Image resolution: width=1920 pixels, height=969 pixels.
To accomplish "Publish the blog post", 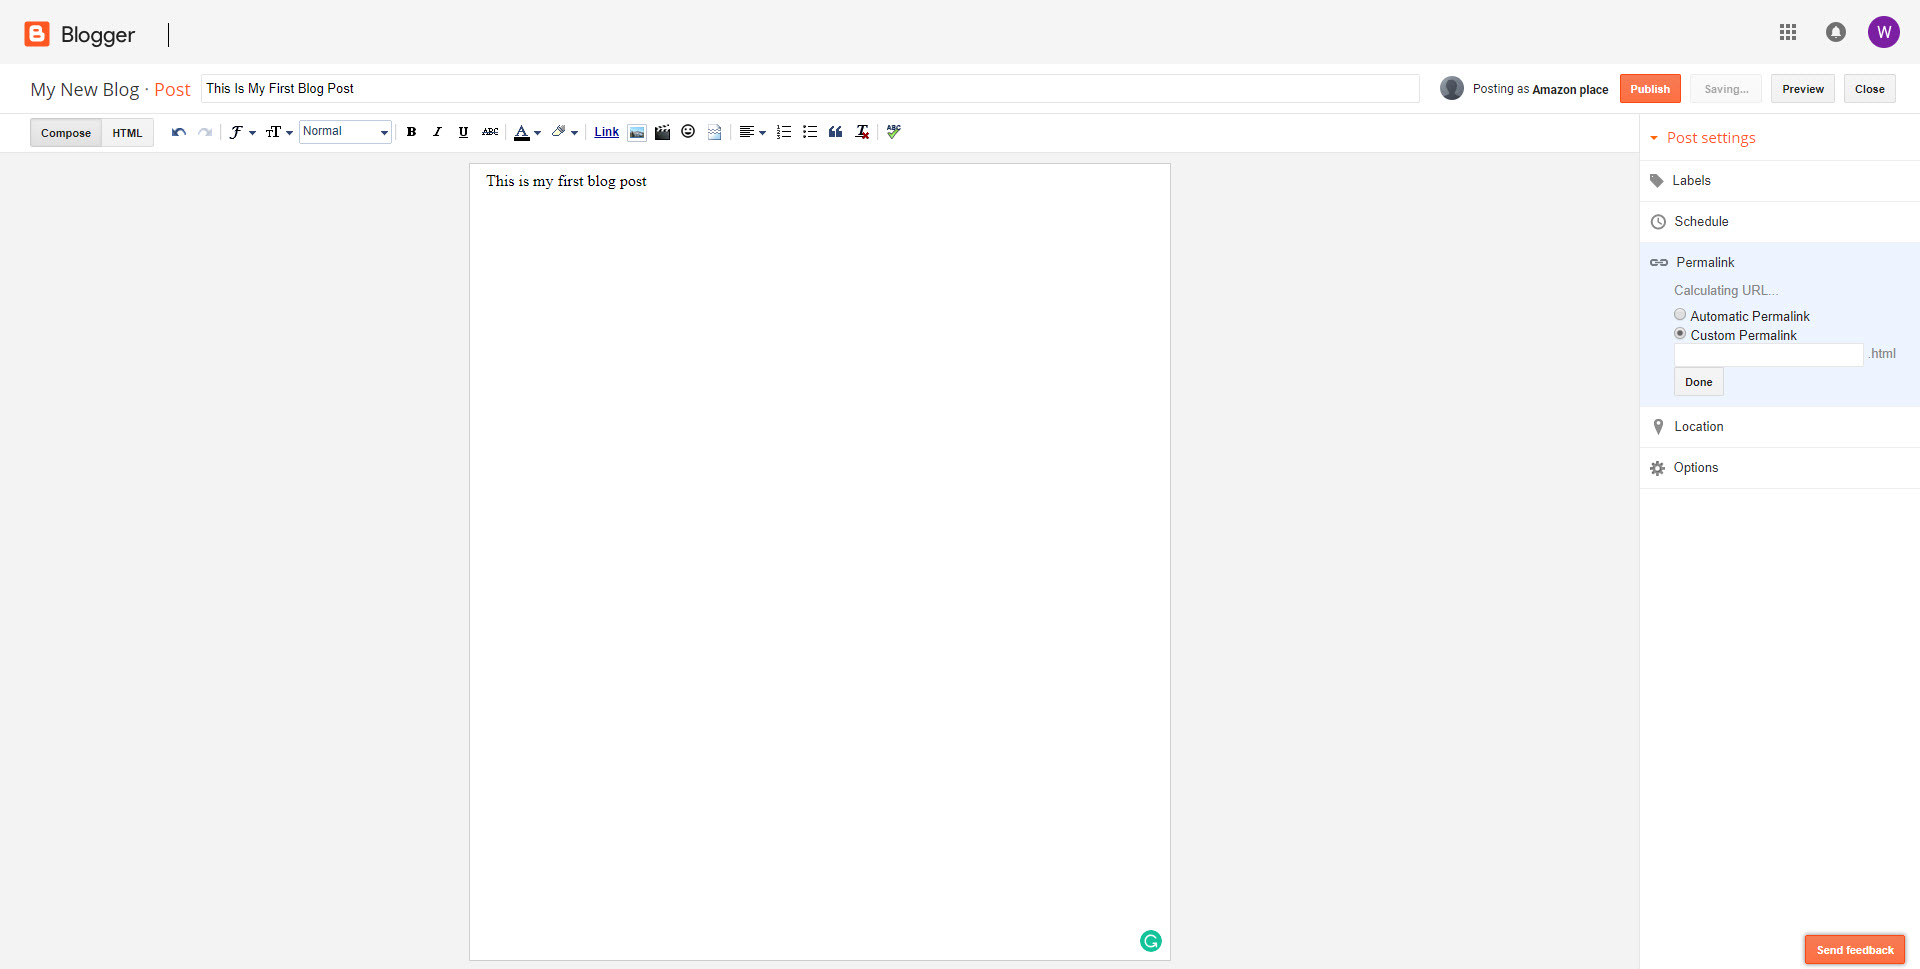I will (1649, 89).
